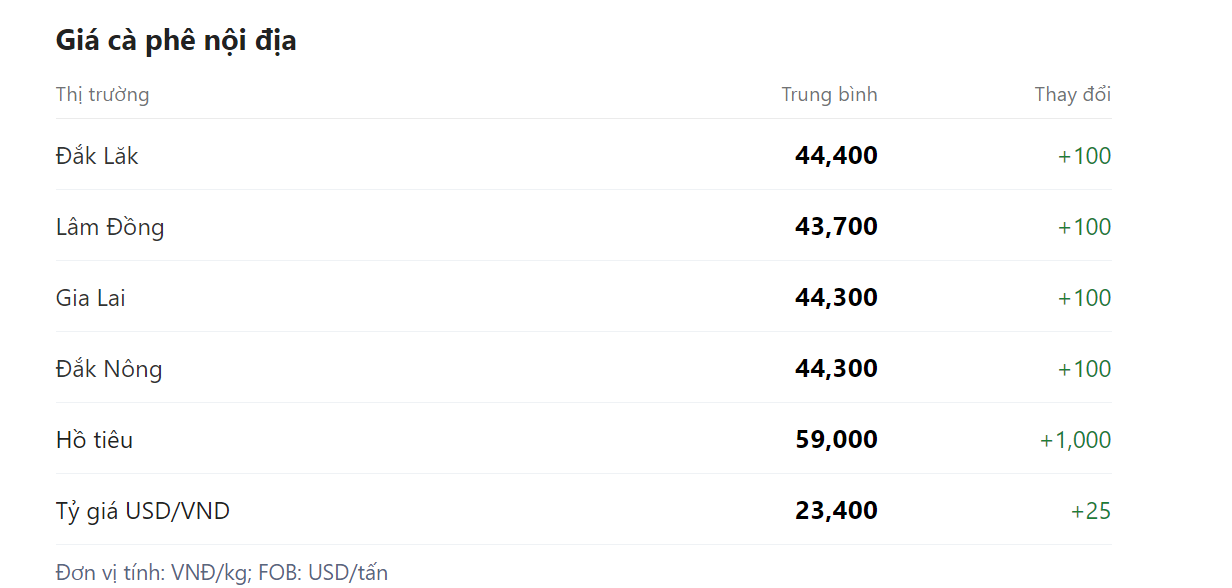This screenshot has height=588, width=1232.
Task: Click Đắk Nông average price 44,300
Action: [x=836, y=369]
